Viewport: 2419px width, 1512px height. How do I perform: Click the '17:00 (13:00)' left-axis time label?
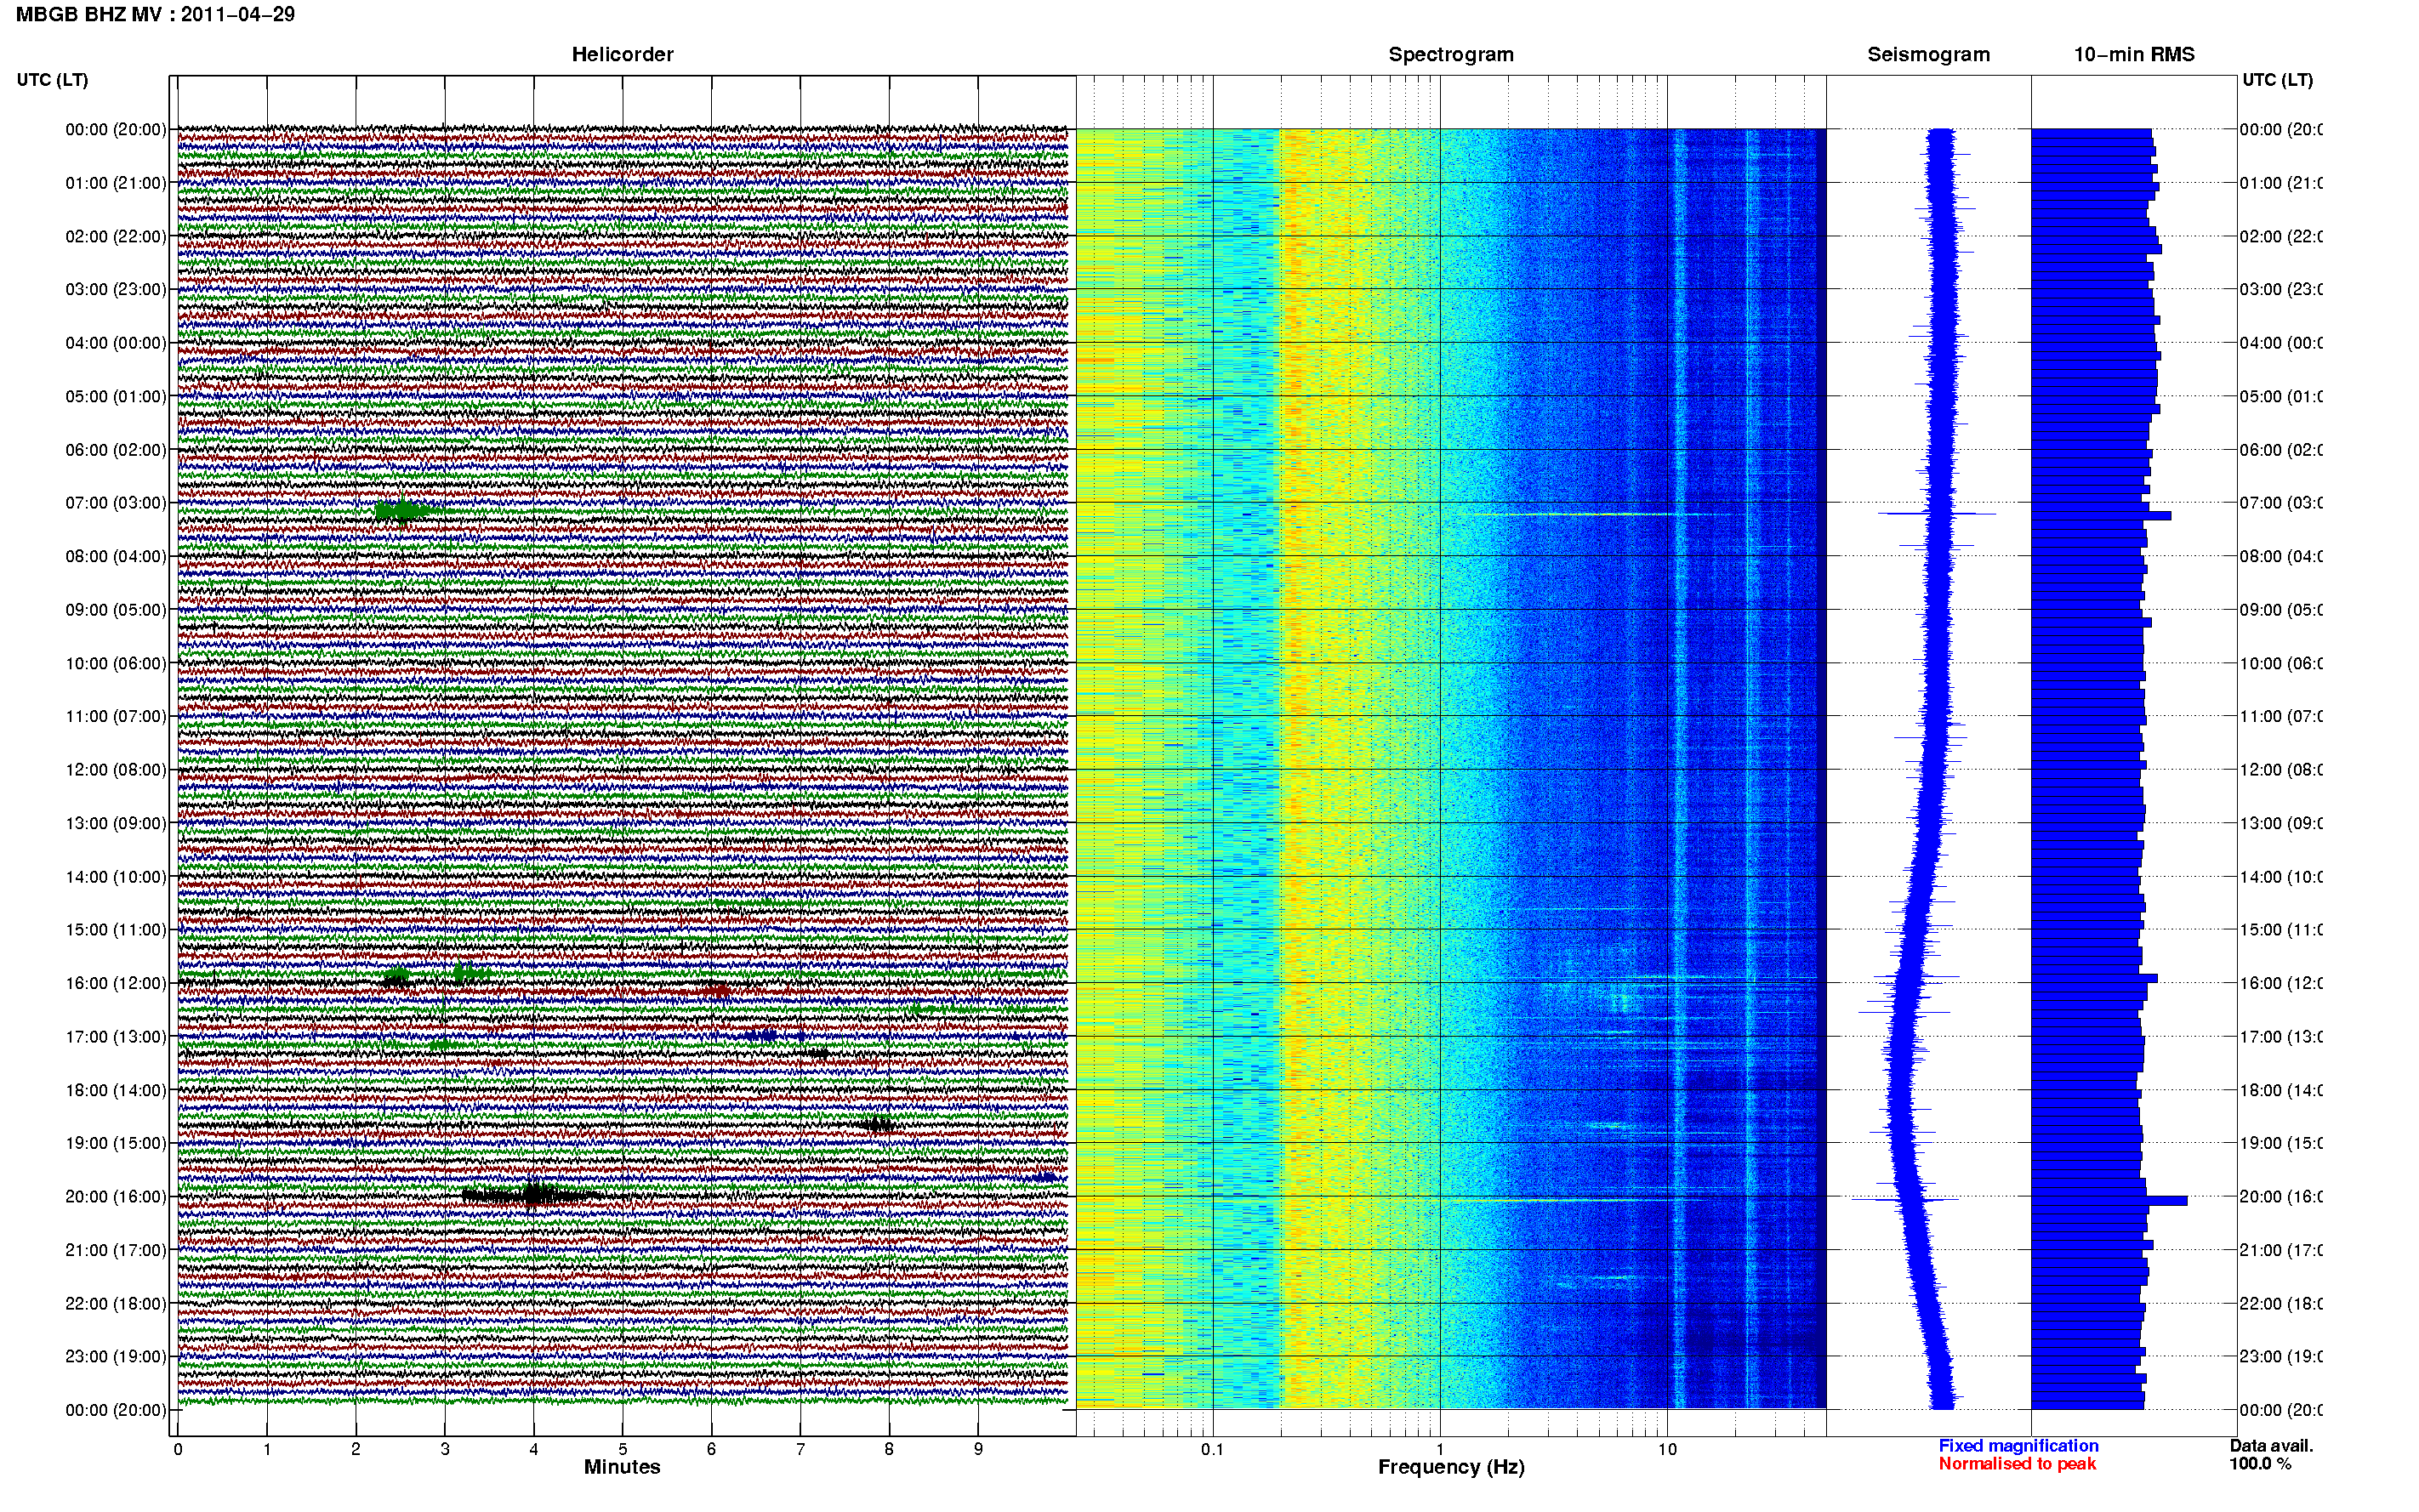(116, 1036)
